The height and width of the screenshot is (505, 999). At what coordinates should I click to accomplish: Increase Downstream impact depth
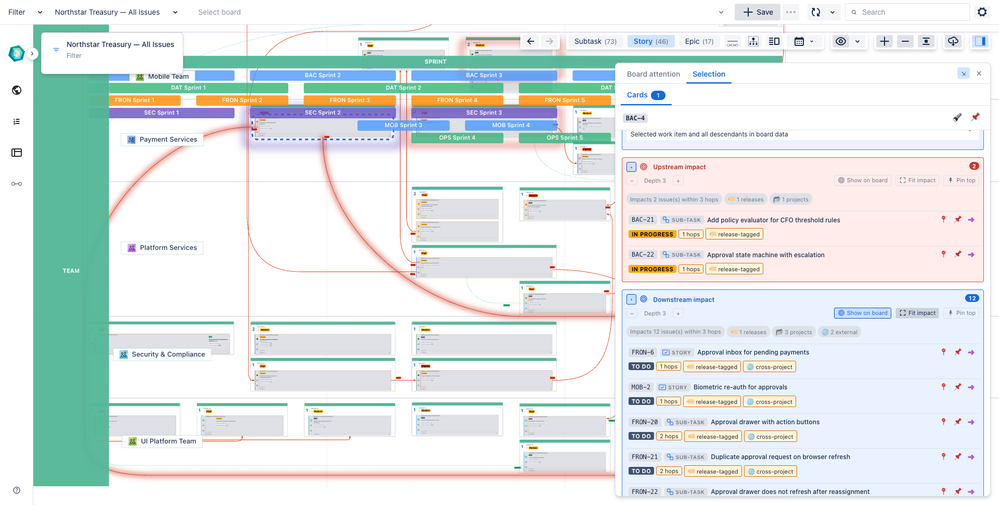click(x=679, y=313)
